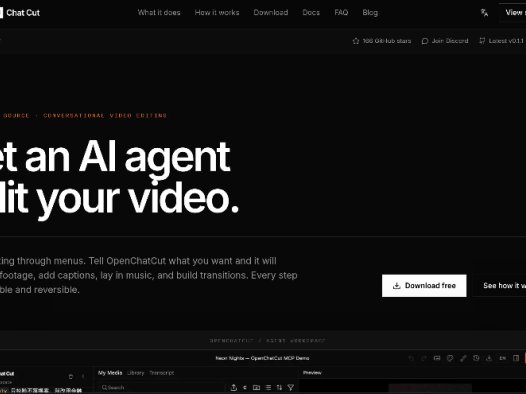Open the What it does nav item
This screenshot has height=394, width=526.
159,13
